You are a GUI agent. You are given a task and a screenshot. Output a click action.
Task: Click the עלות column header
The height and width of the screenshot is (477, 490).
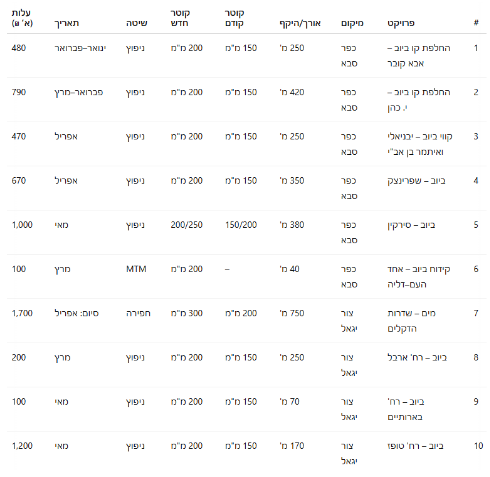[22, 18]
